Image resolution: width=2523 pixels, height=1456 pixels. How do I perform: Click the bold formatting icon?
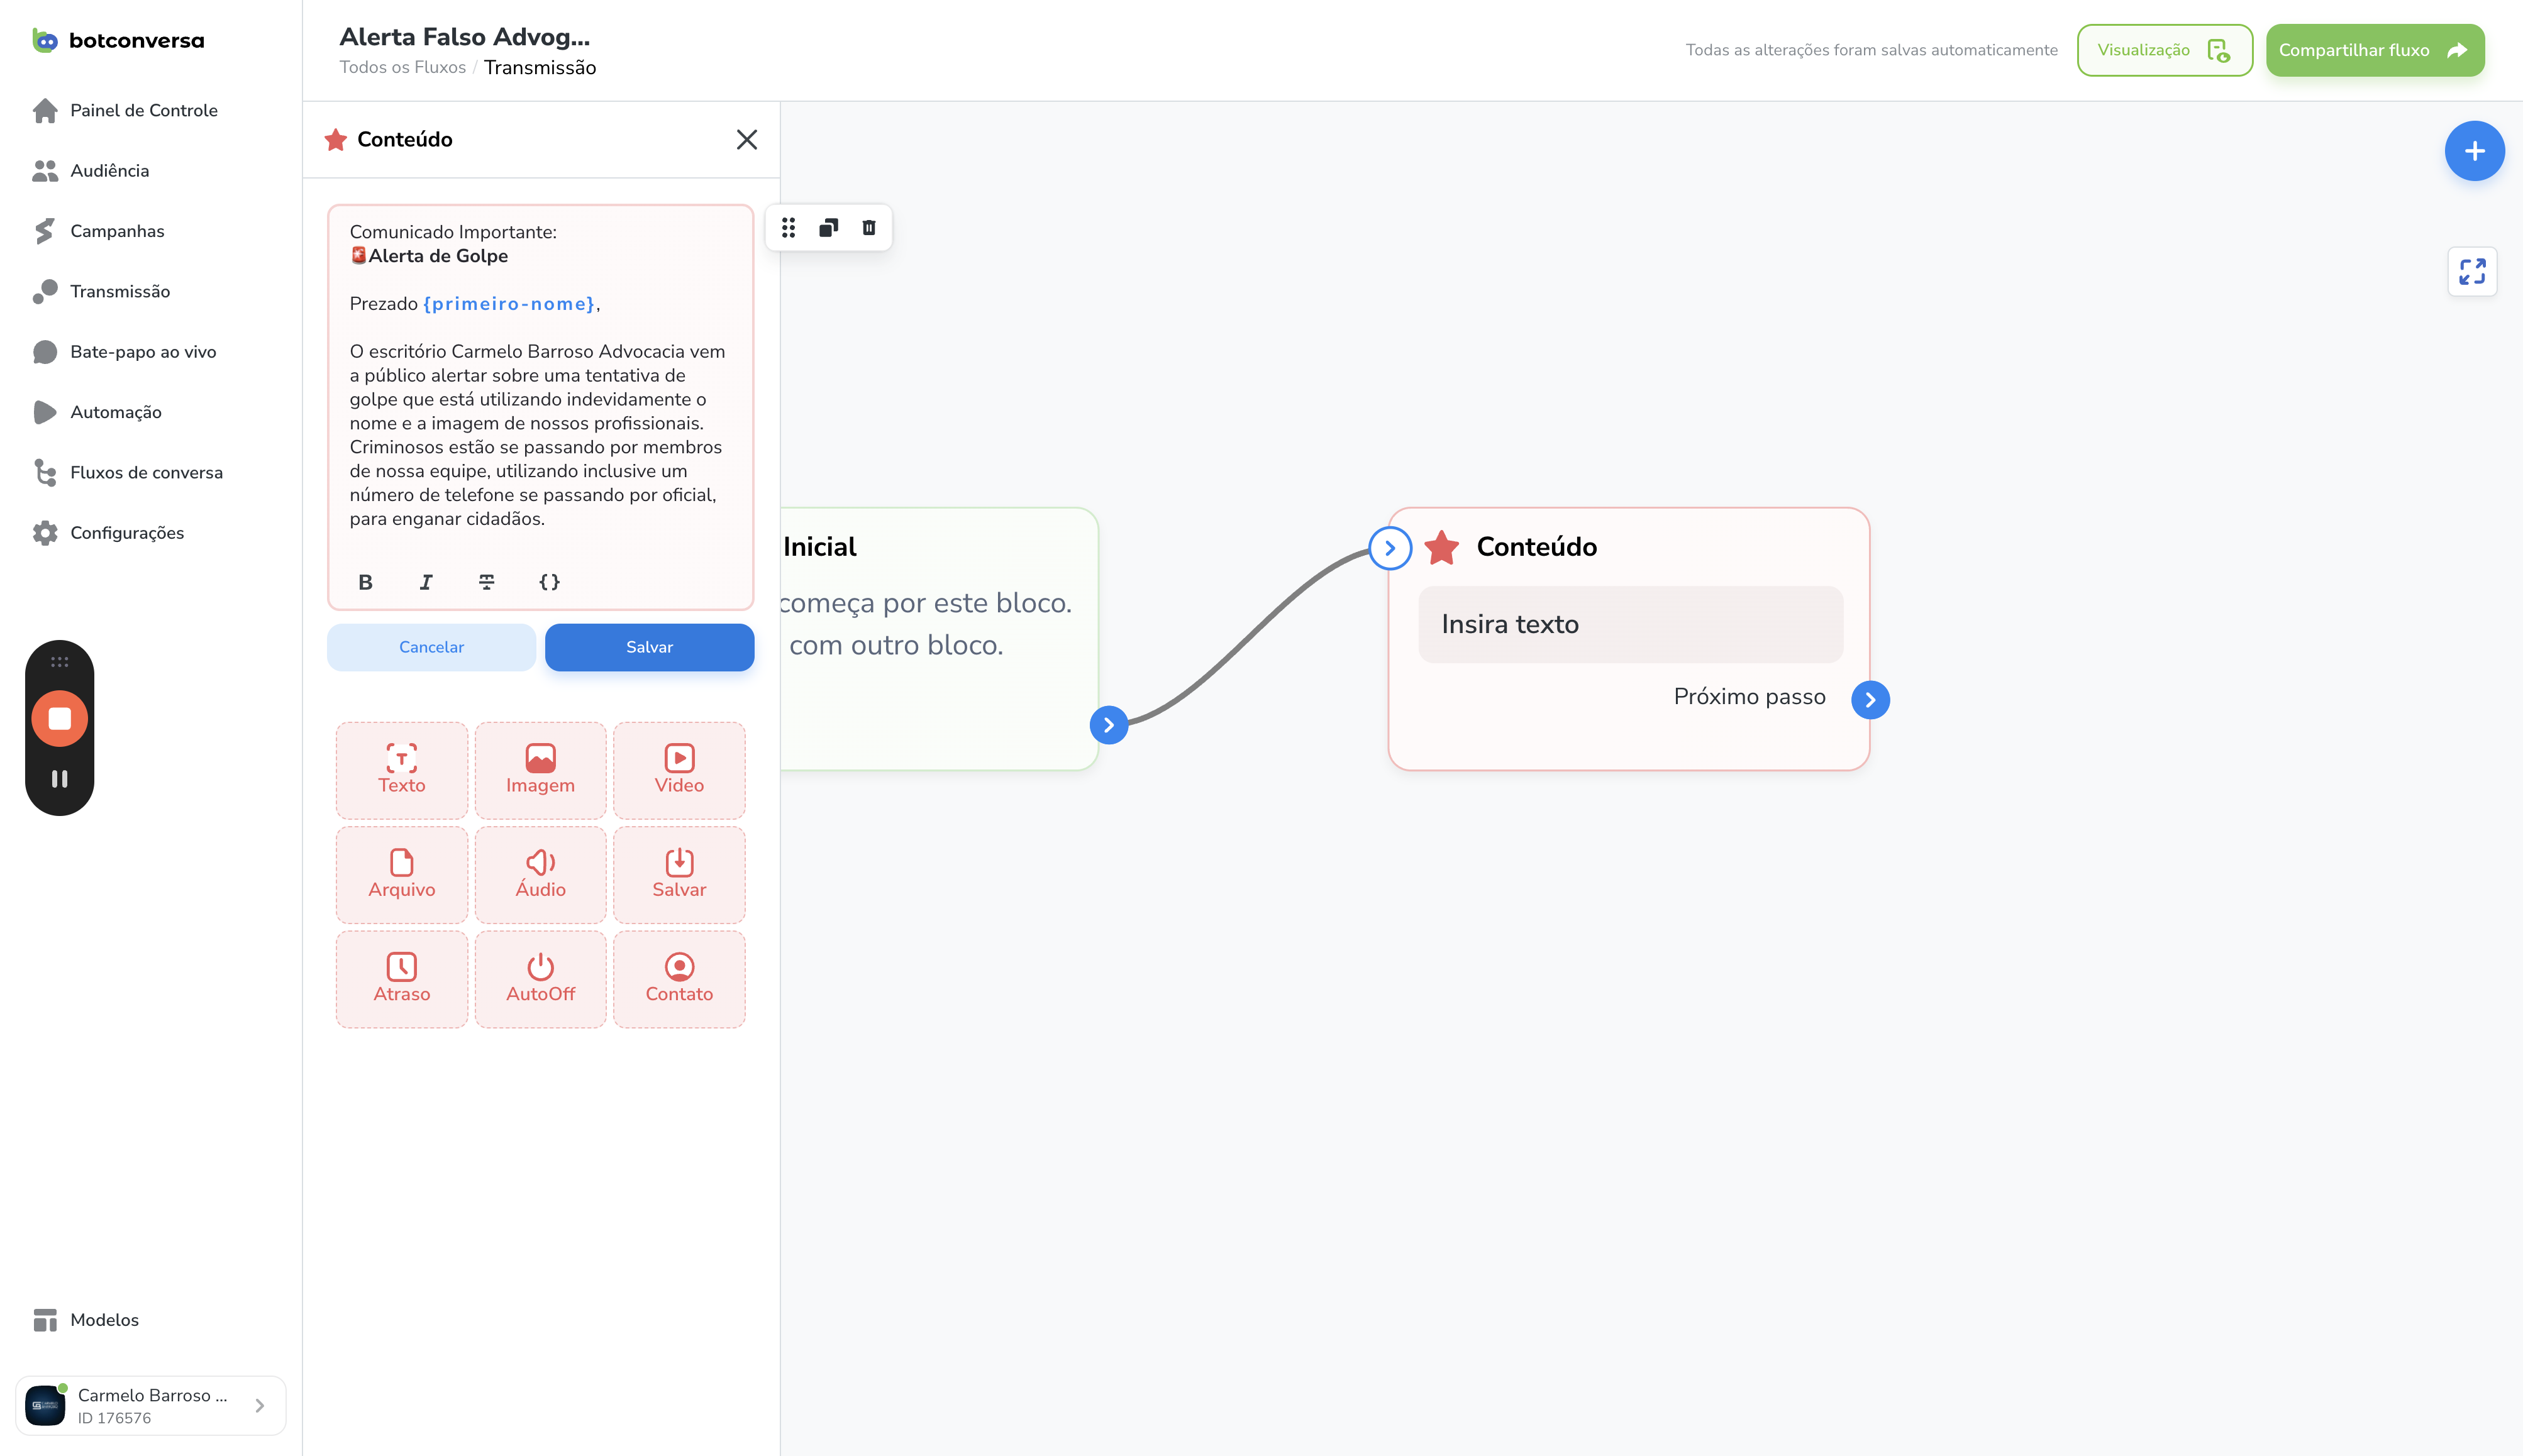365,582
